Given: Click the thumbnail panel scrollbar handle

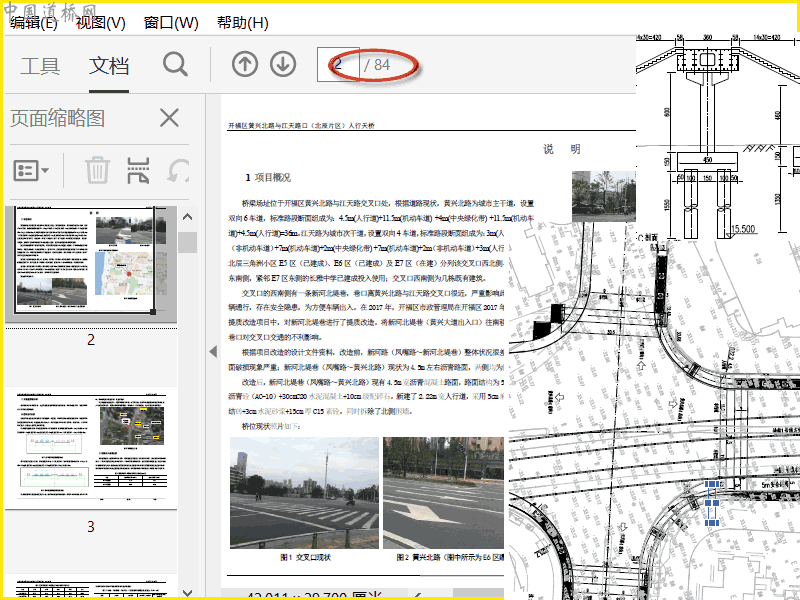Looking at the screenshot, I should point(187,242).
